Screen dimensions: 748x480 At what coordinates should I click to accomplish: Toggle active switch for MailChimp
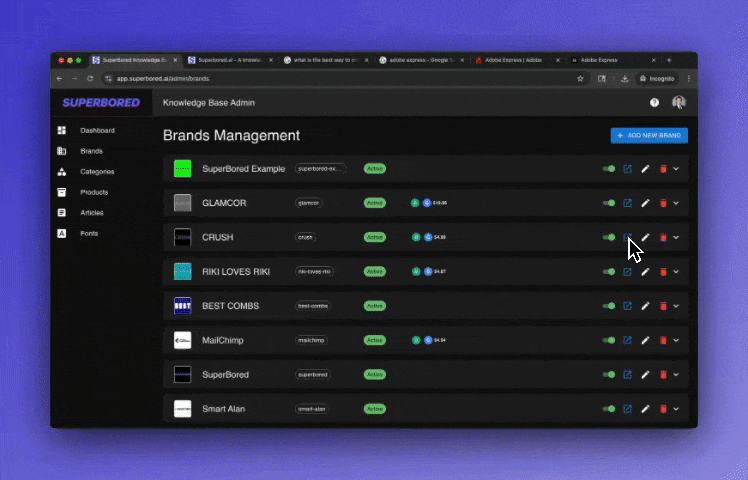pos(609,341)
